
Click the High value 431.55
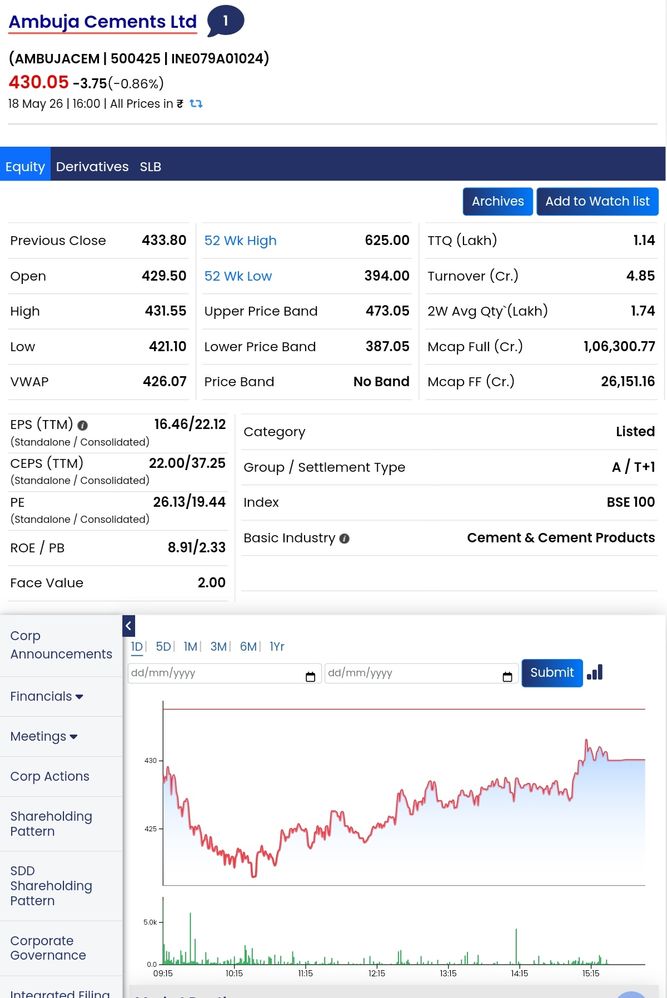point(165,311)
